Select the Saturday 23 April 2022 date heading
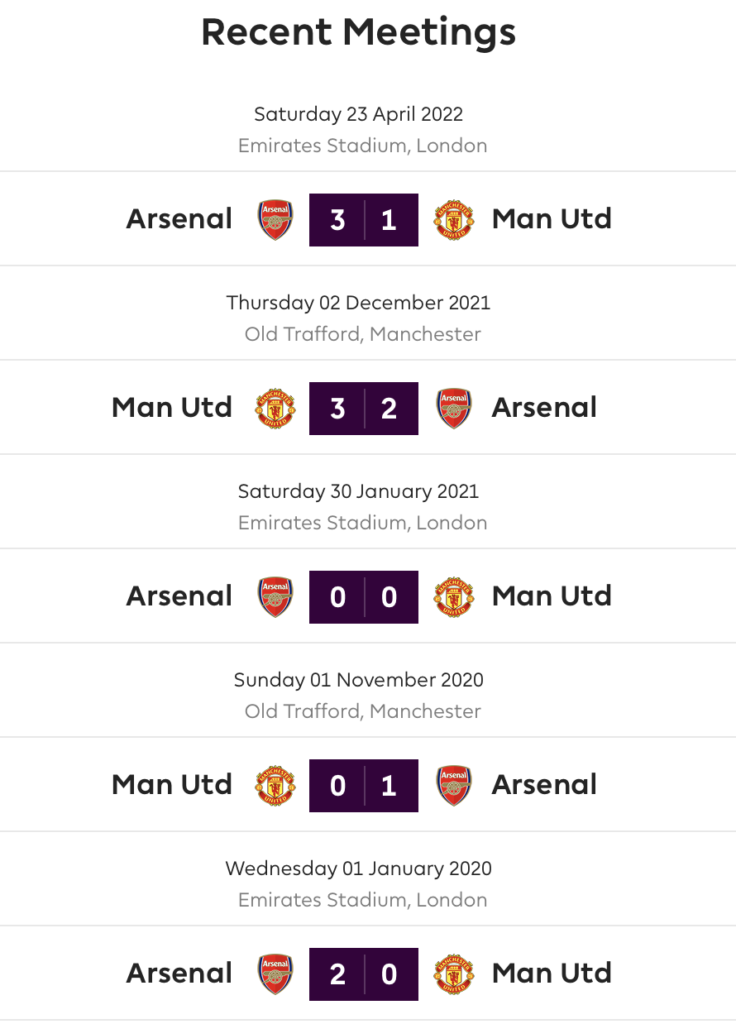This screenshot has width=736, height=1024. coord(359,114)
